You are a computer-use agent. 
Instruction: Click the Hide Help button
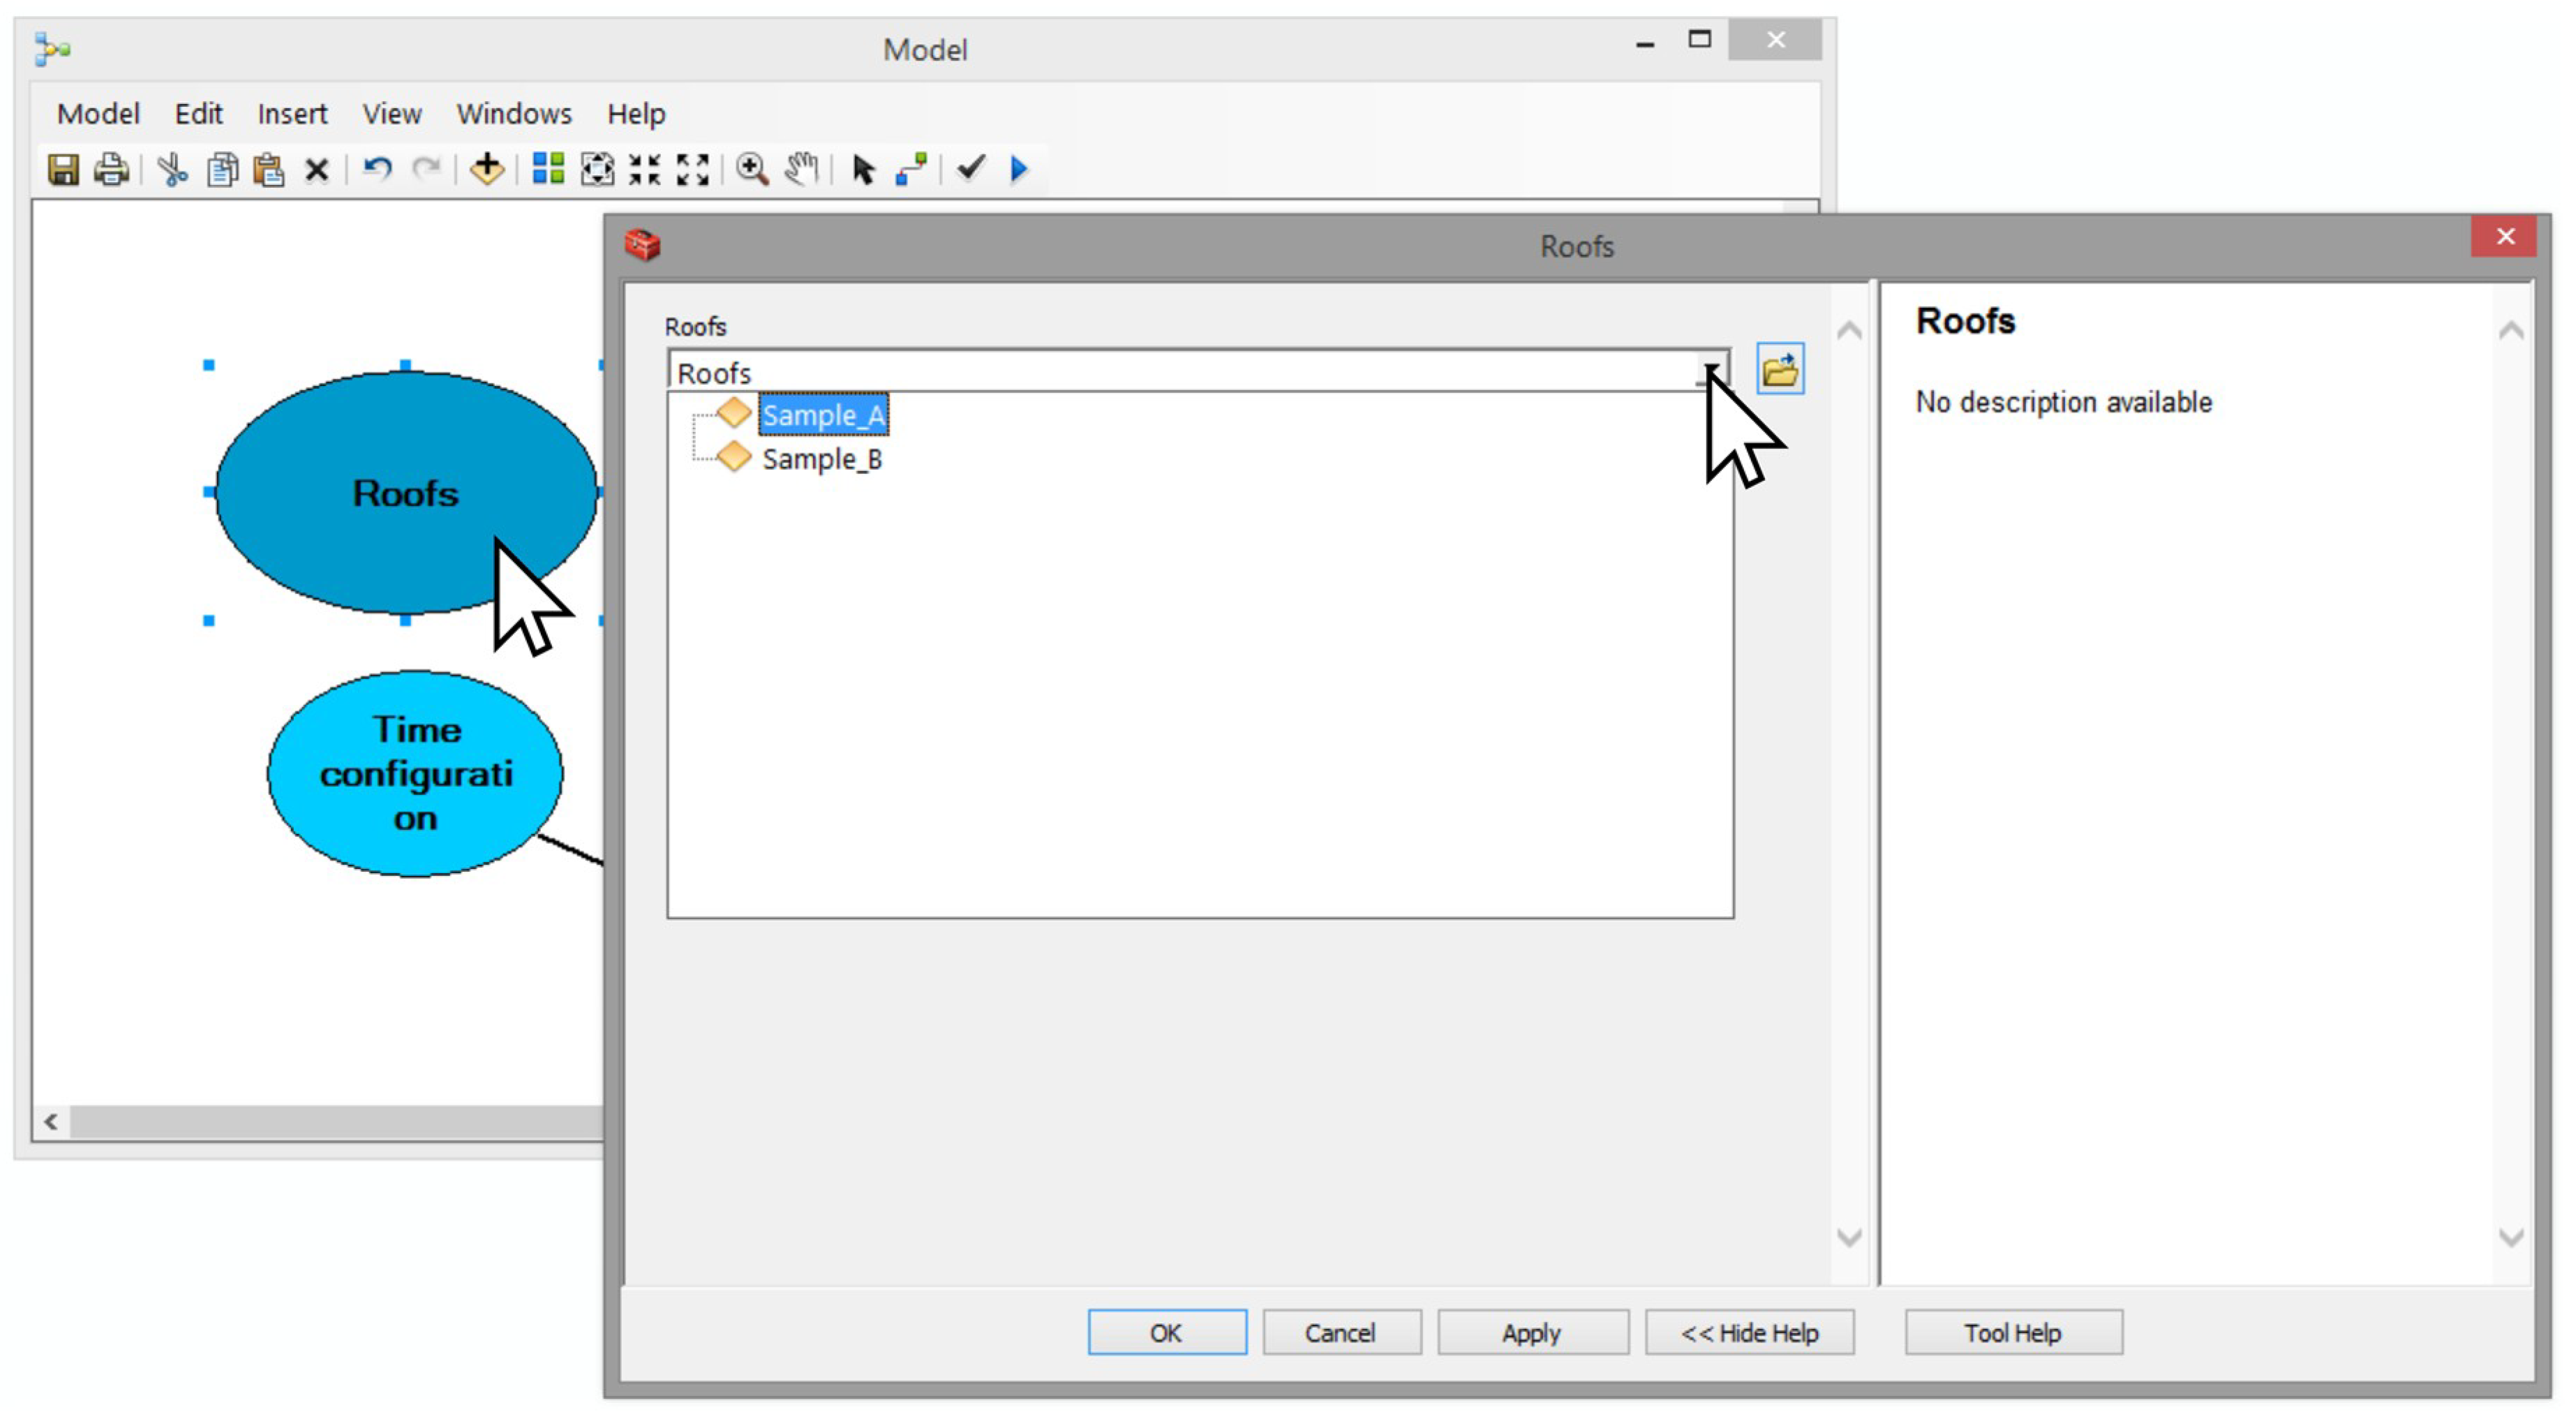pos(1749,1333)
